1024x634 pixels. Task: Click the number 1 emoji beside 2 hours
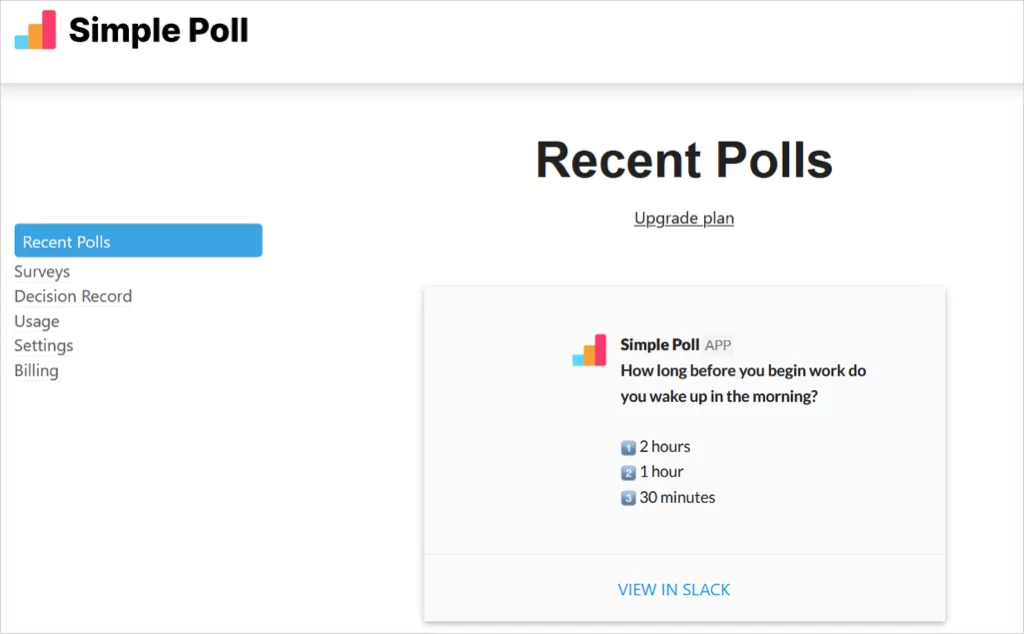628,447
